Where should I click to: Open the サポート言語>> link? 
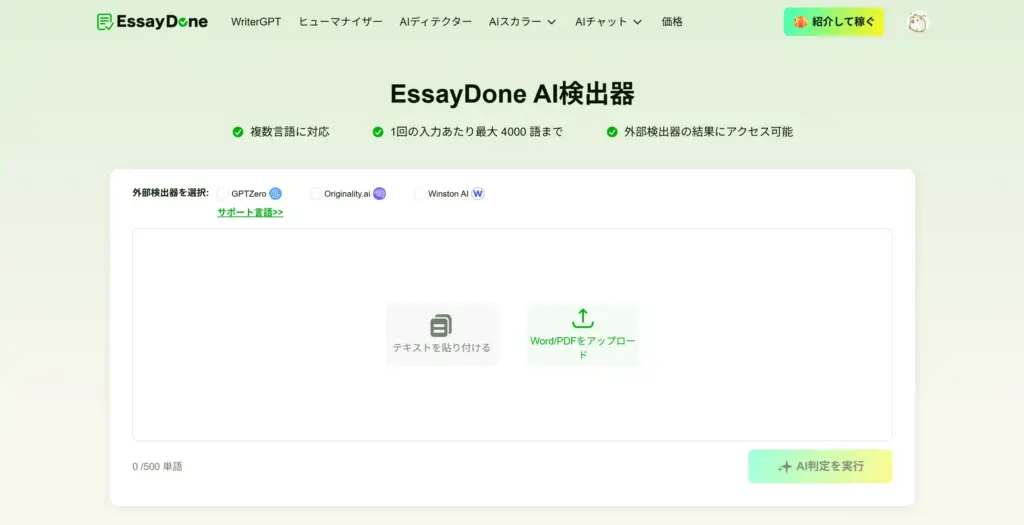(250, 213)
